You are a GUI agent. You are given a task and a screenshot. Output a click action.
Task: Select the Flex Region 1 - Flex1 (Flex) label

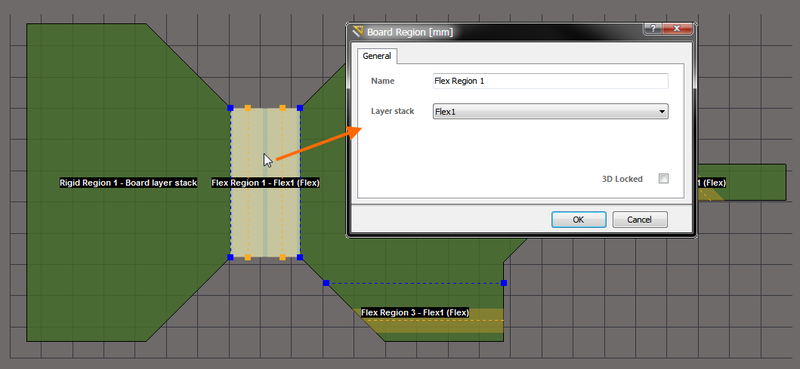point(265,183)
